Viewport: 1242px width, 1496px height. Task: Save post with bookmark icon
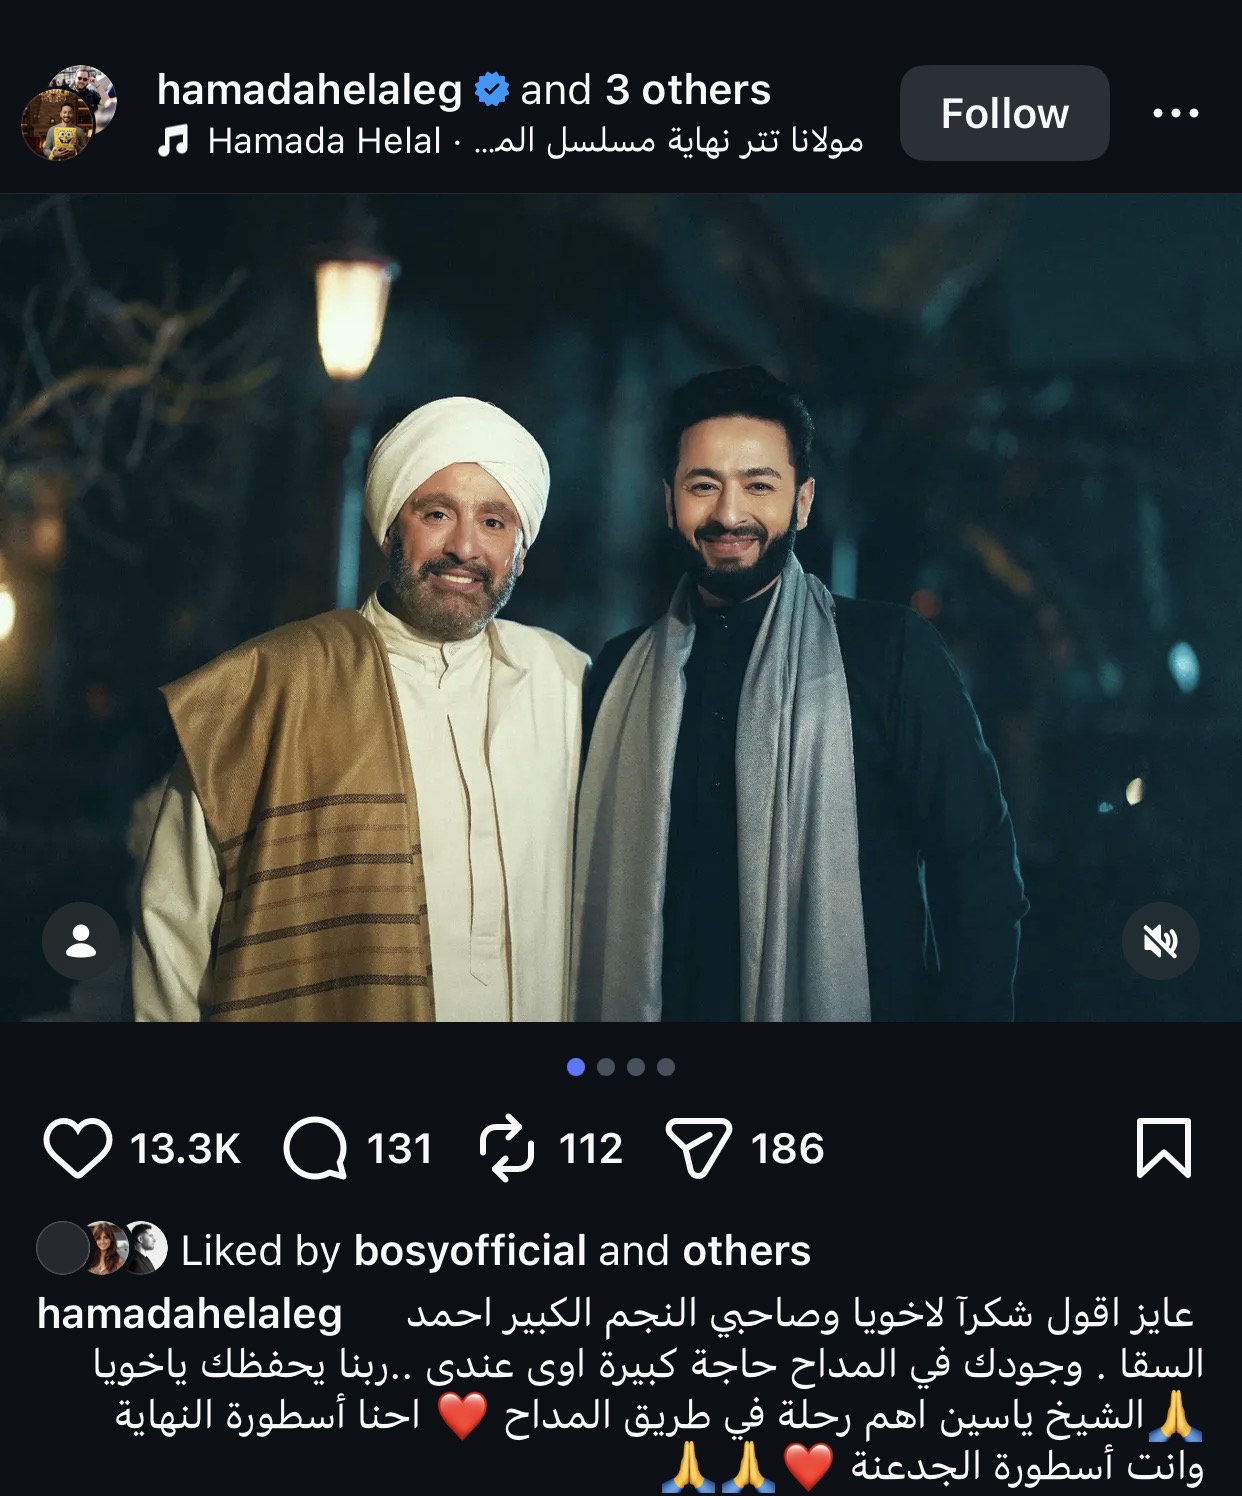(x=1164, y=1148)
